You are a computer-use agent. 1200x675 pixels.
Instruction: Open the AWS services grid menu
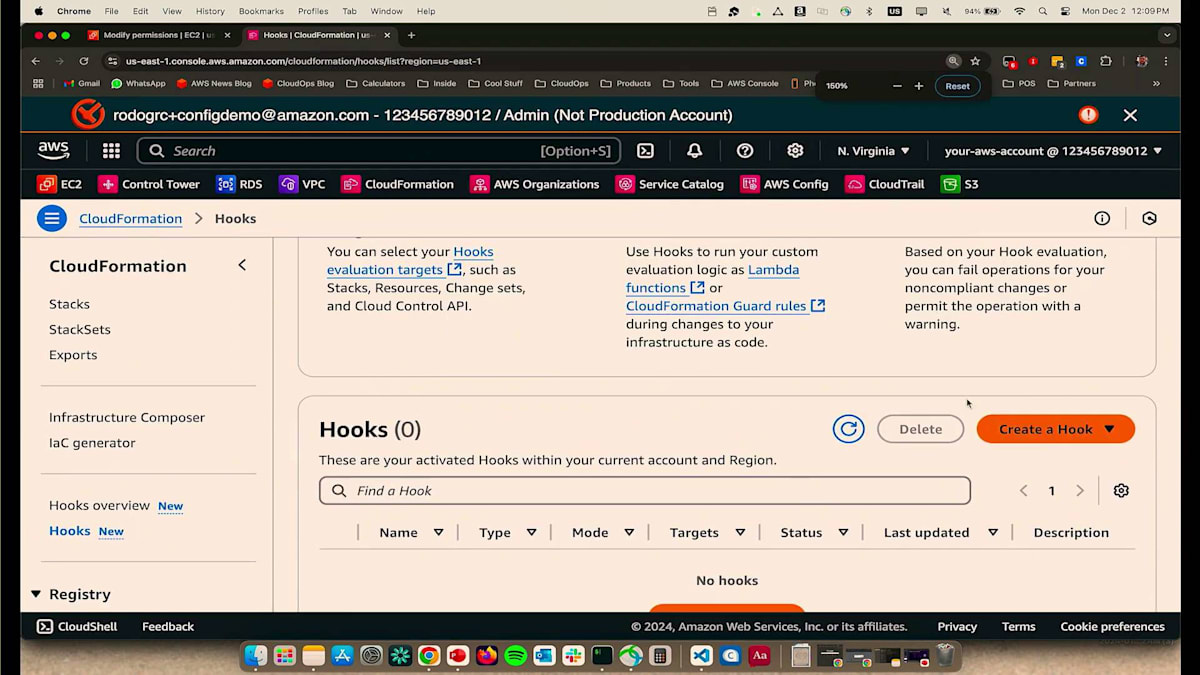pyautogui.click(x=111, y=151)
